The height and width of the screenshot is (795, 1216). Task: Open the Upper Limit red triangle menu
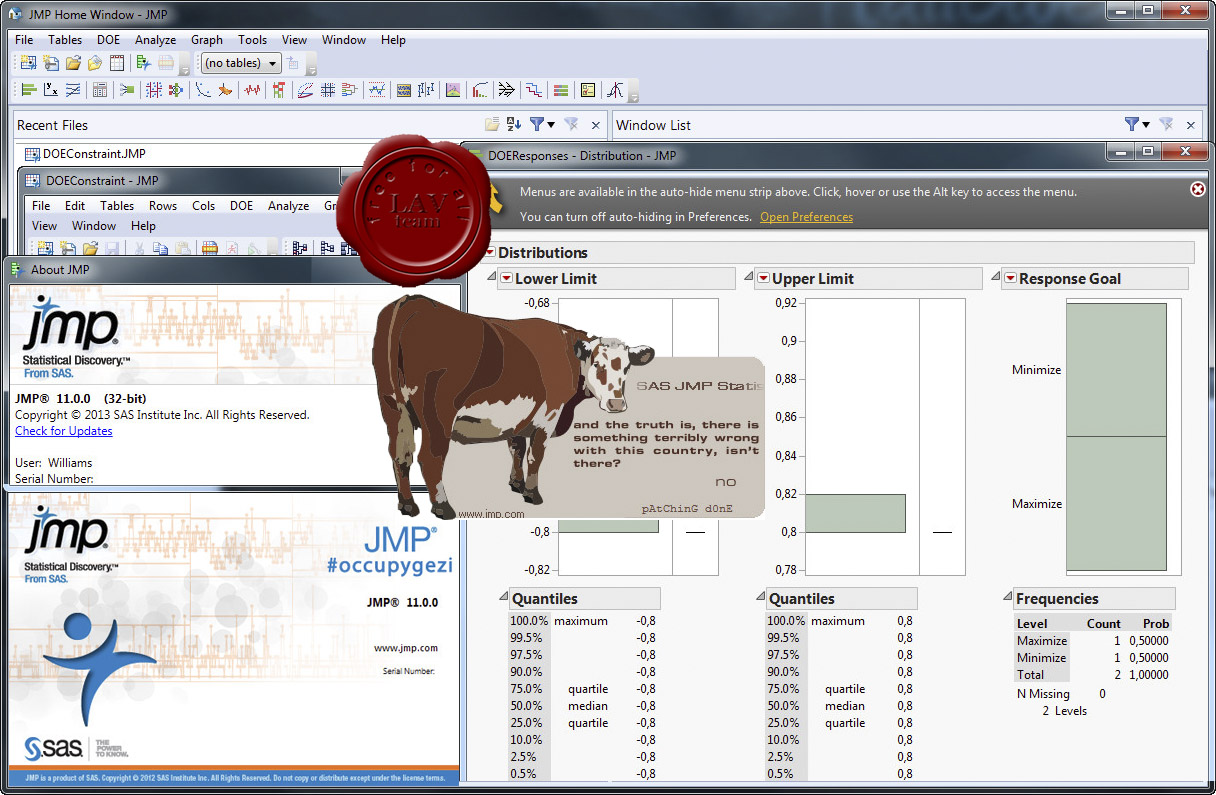tap(763, 278)
